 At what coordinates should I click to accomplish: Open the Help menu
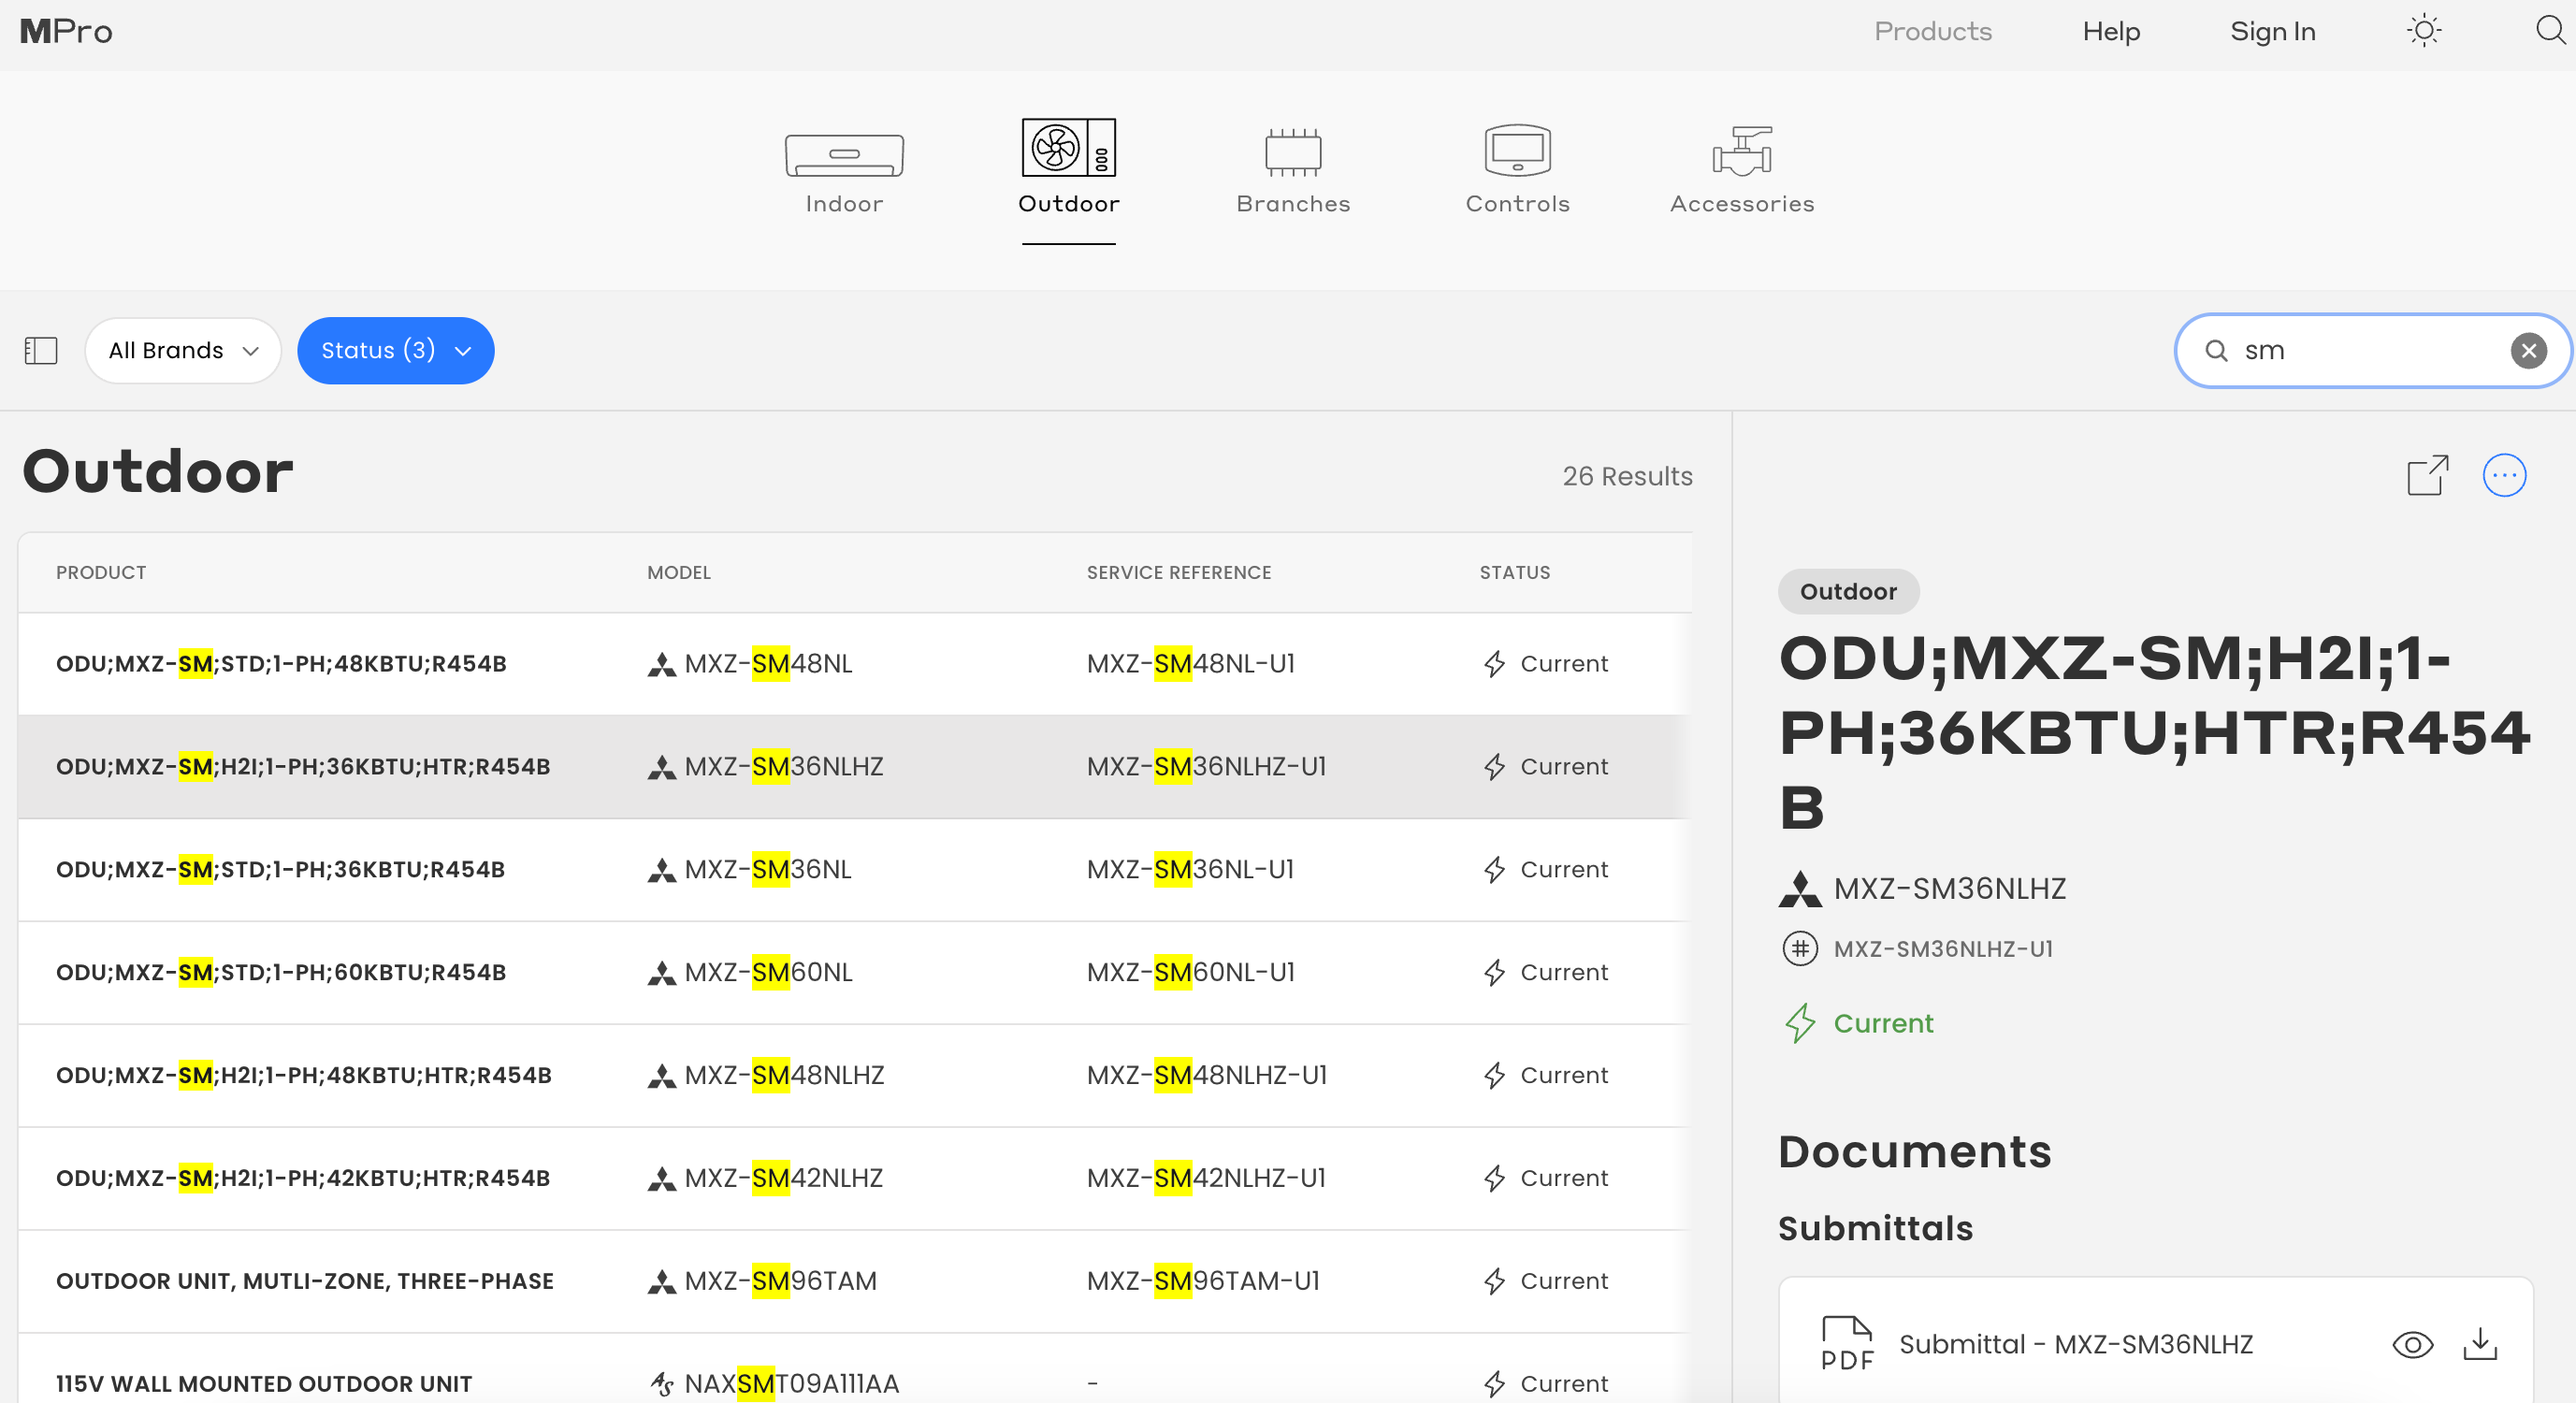point(2110,31)
